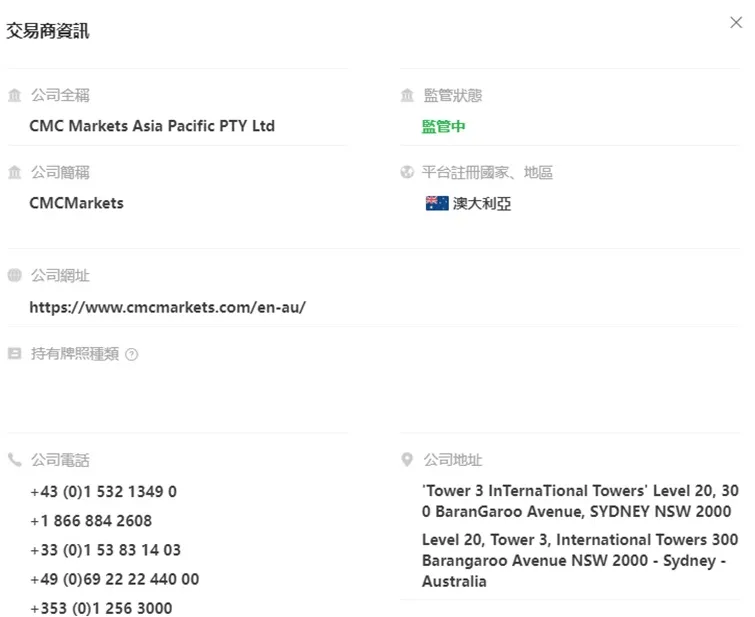Open the https://www.cmcmarkets.com/en-au/ link

168,307
